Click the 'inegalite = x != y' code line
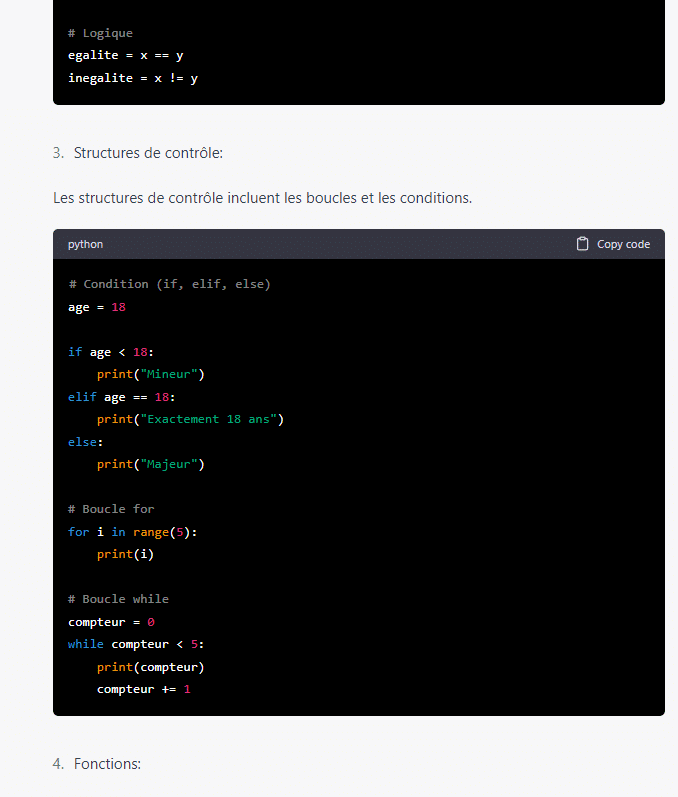 (132, 78)
